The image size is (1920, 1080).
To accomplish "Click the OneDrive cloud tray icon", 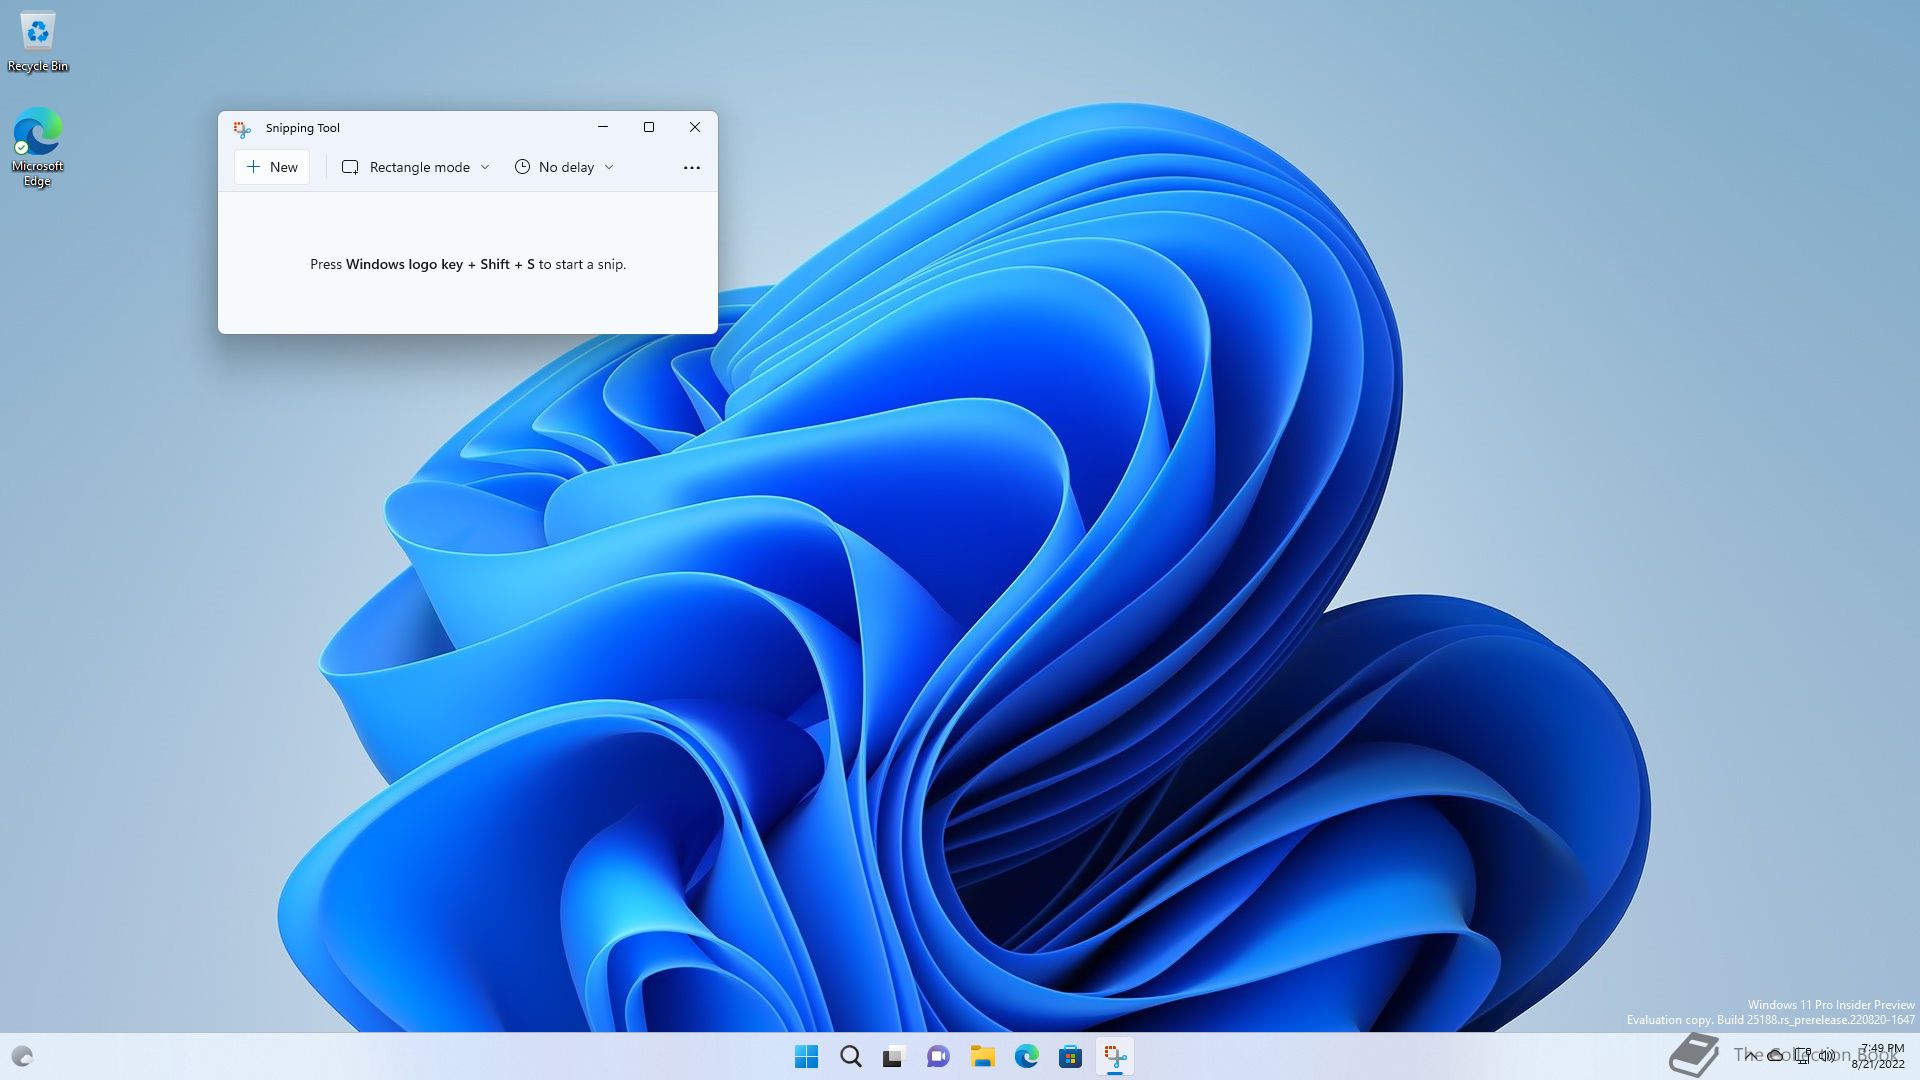I will pyautogui.click(x=1776, y=1056).
